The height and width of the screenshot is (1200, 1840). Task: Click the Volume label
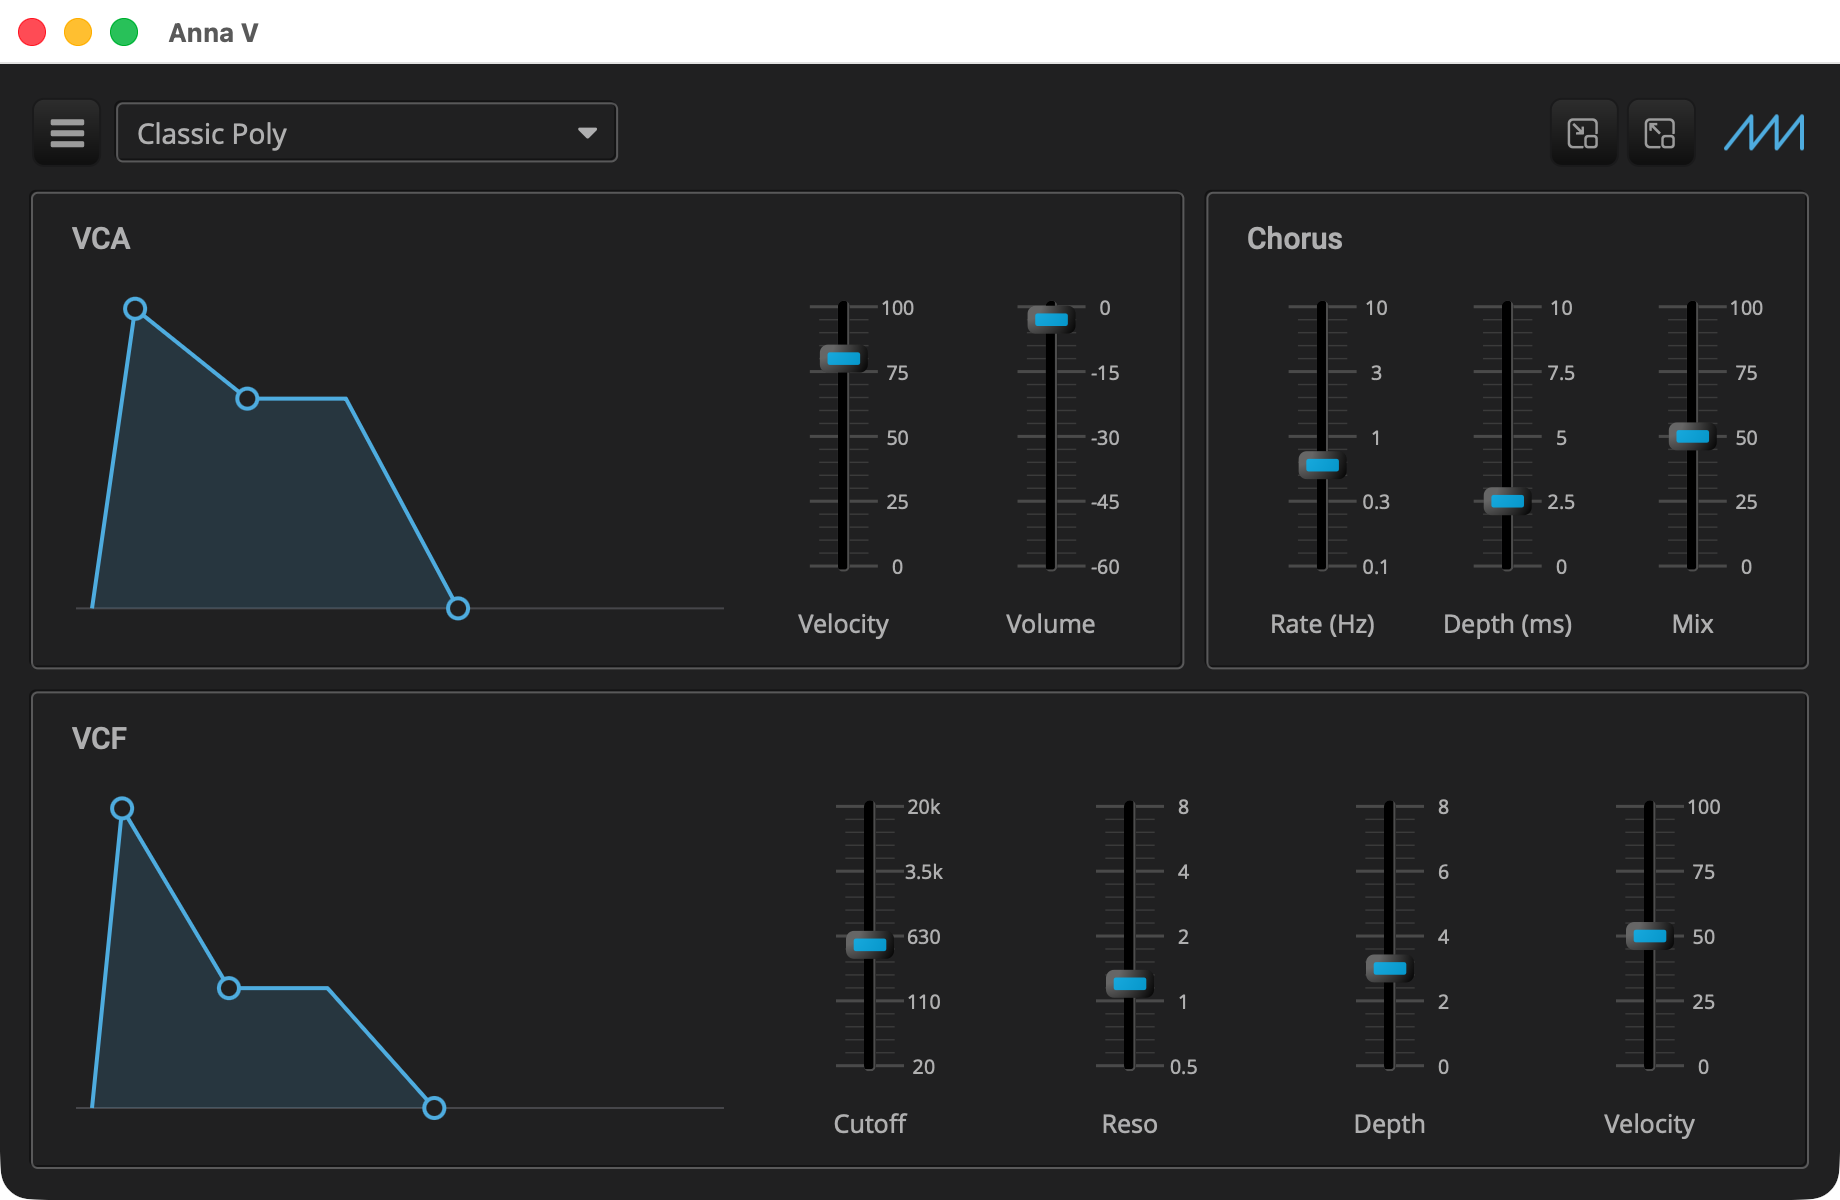click(1050, 624)
